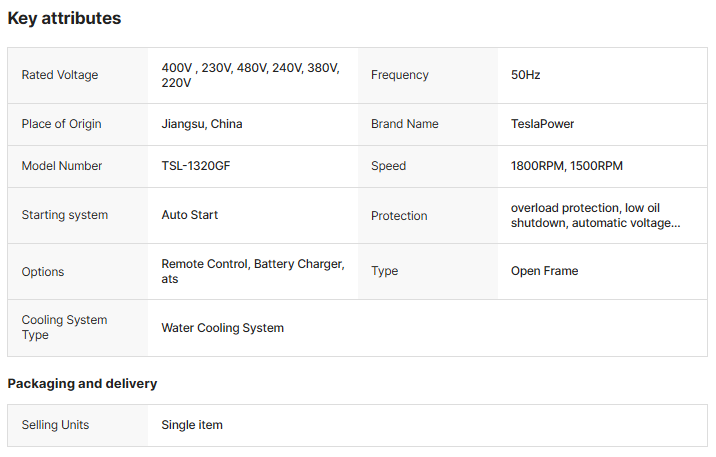Image resolution: width=716 pixels, height=457 pixels.
Task: Select the Place of Origin label
Action: click(x=61, y=124)
